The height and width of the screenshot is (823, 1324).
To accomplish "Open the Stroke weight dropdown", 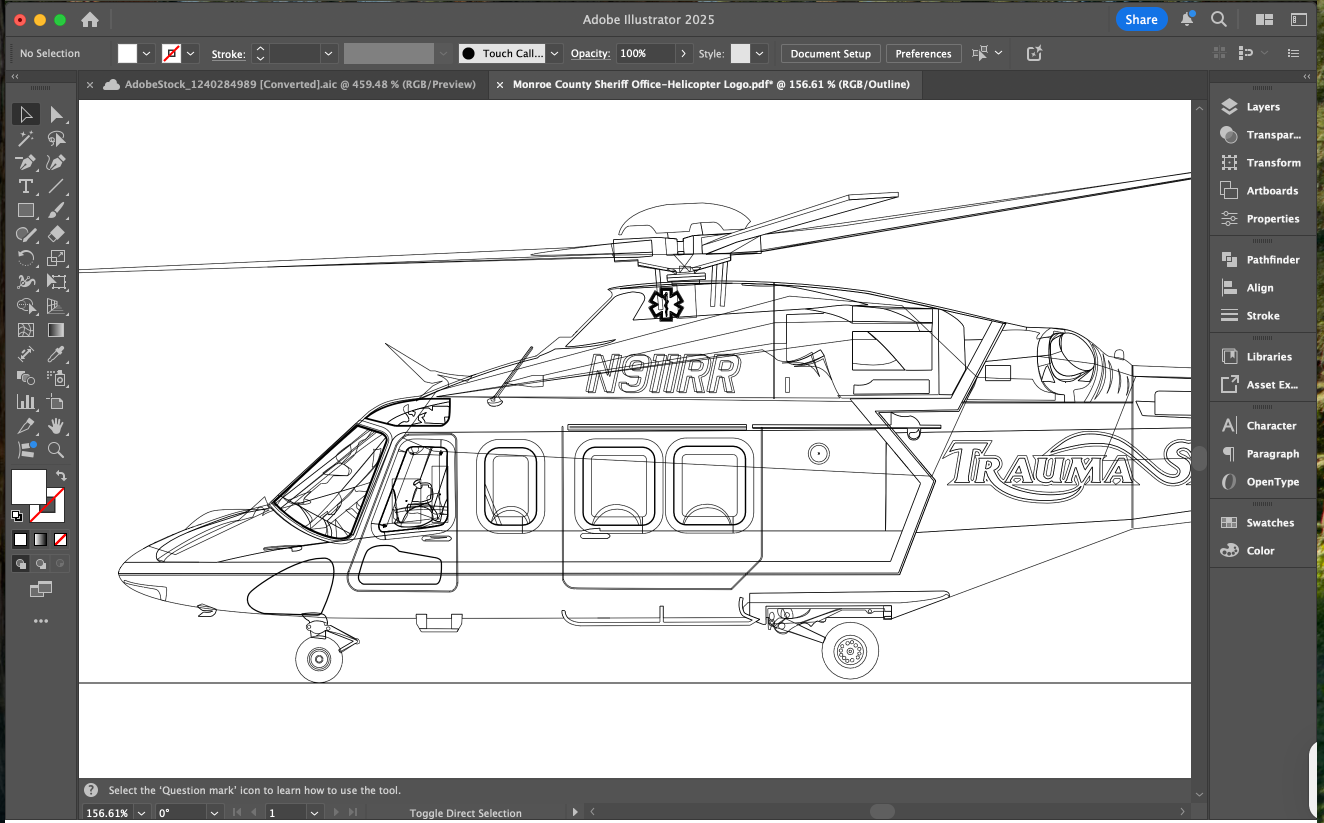I will [x=328, y=53].
